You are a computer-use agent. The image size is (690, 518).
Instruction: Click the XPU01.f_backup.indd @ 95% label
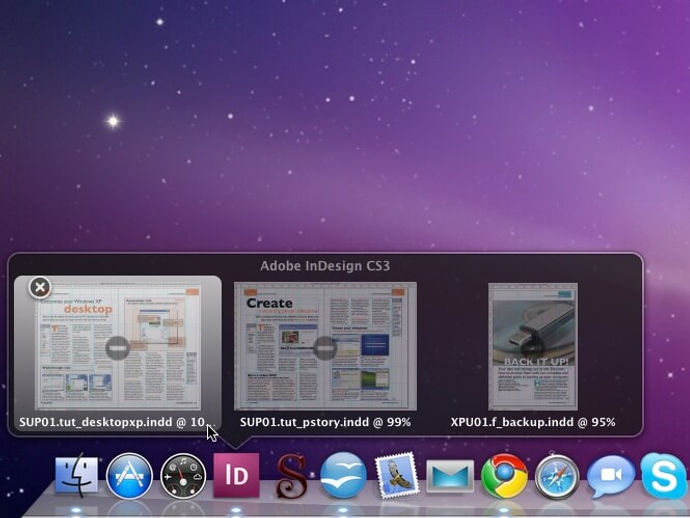tap(533, 422)
